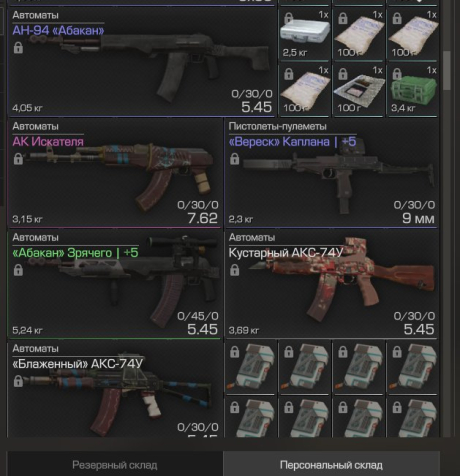Select the top-right artifact container in the grid
This screenshot has width=460, height=476.
[412, 368]
